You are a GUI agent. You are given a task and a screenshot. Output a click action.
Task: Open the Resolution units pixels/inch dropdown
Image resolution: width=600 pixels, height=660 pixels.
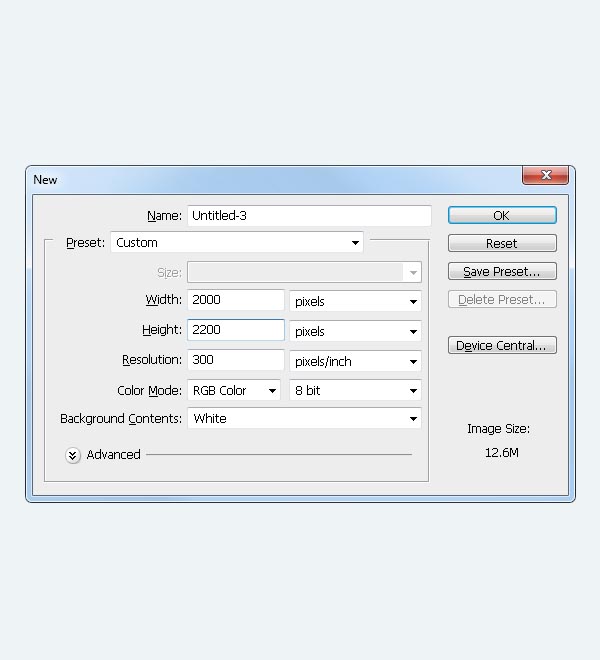pos(355,361)
